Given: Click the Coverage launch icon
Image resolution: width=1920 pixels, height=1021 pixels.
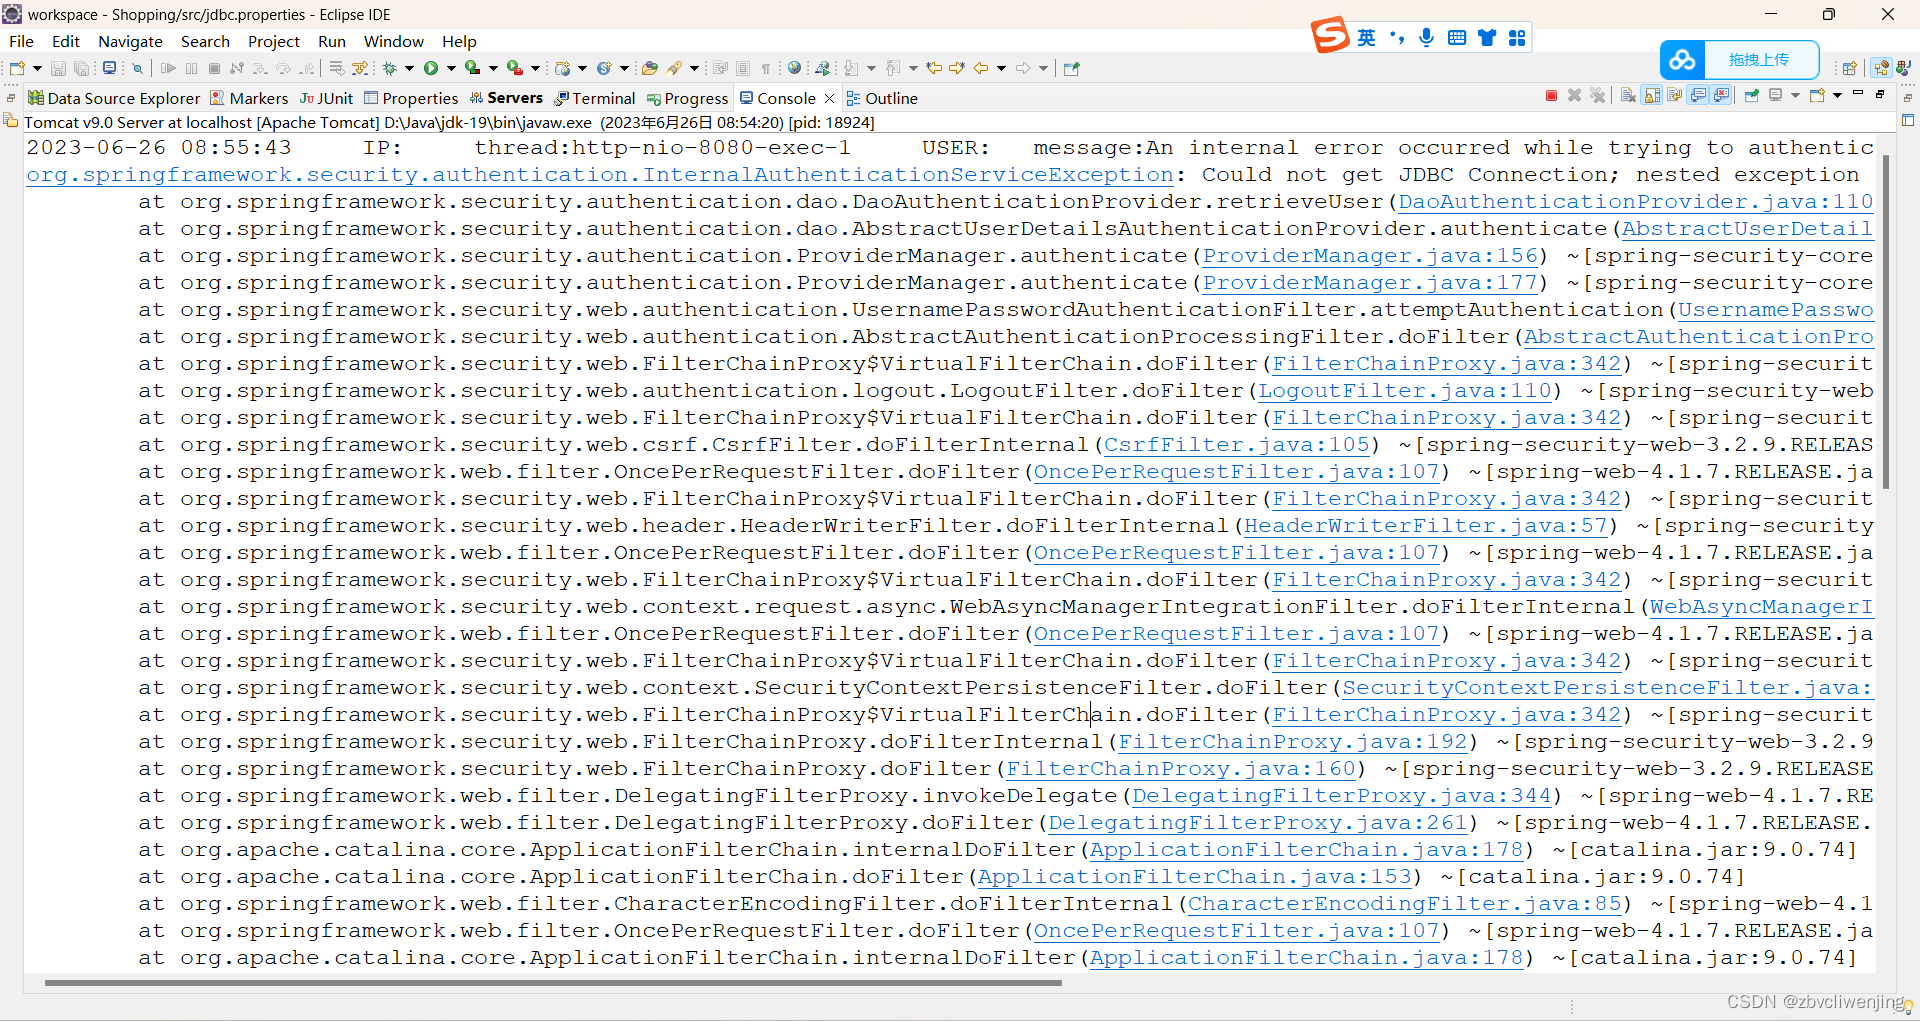Looking at the screenshot, I should pos(472,68).
